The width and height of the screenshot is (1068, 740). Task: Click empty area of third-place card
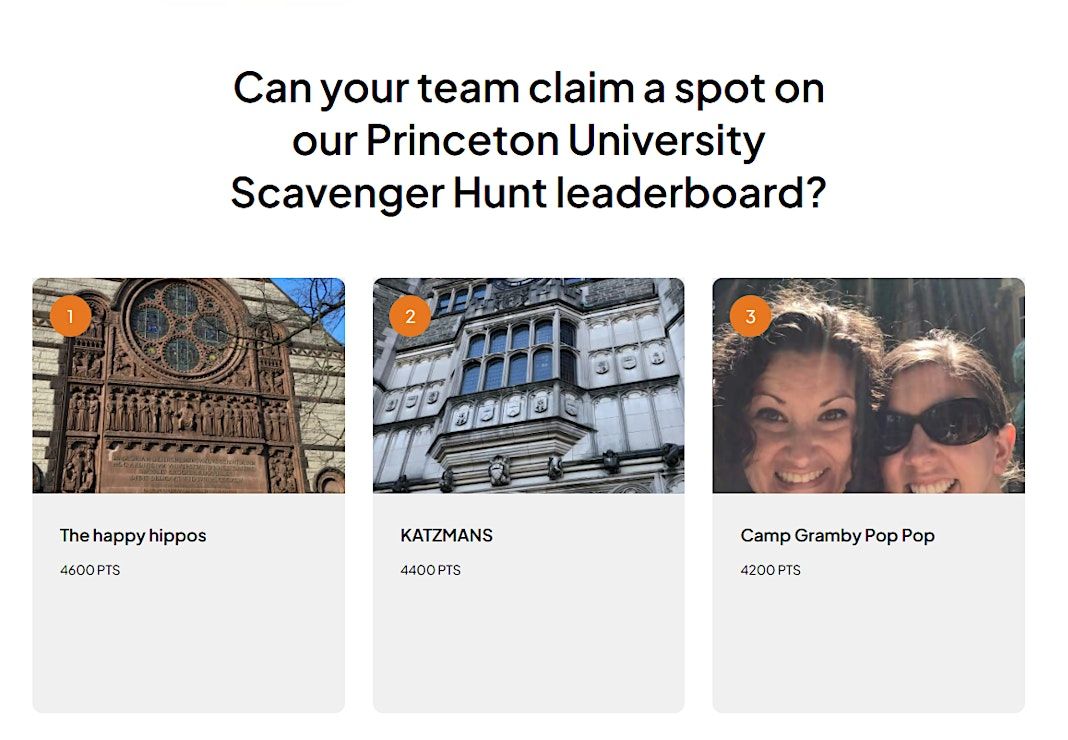[868, 647]
